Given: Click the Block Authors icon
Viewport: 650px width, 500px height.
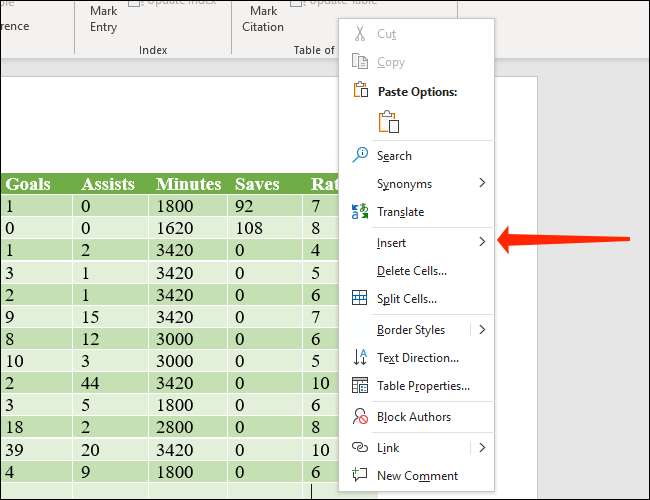Looking at the screenshot, I should coord(361,416).
